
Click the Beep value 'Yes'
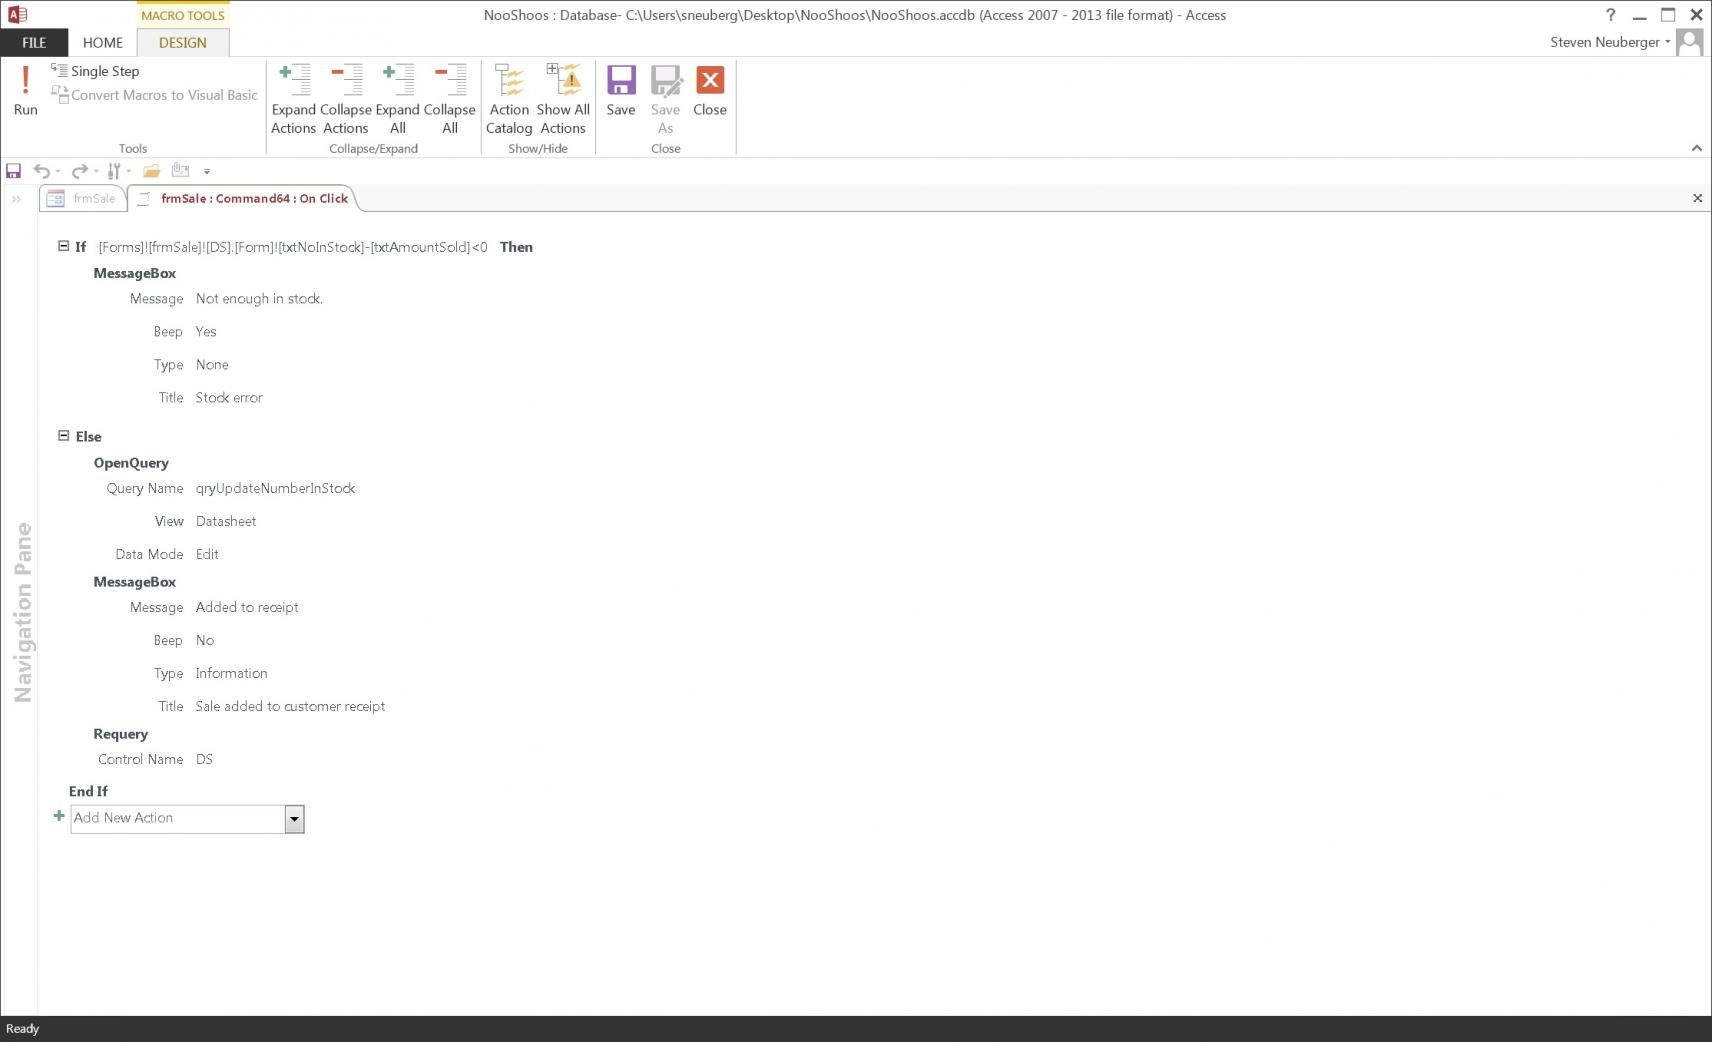(x=206, y=332)
